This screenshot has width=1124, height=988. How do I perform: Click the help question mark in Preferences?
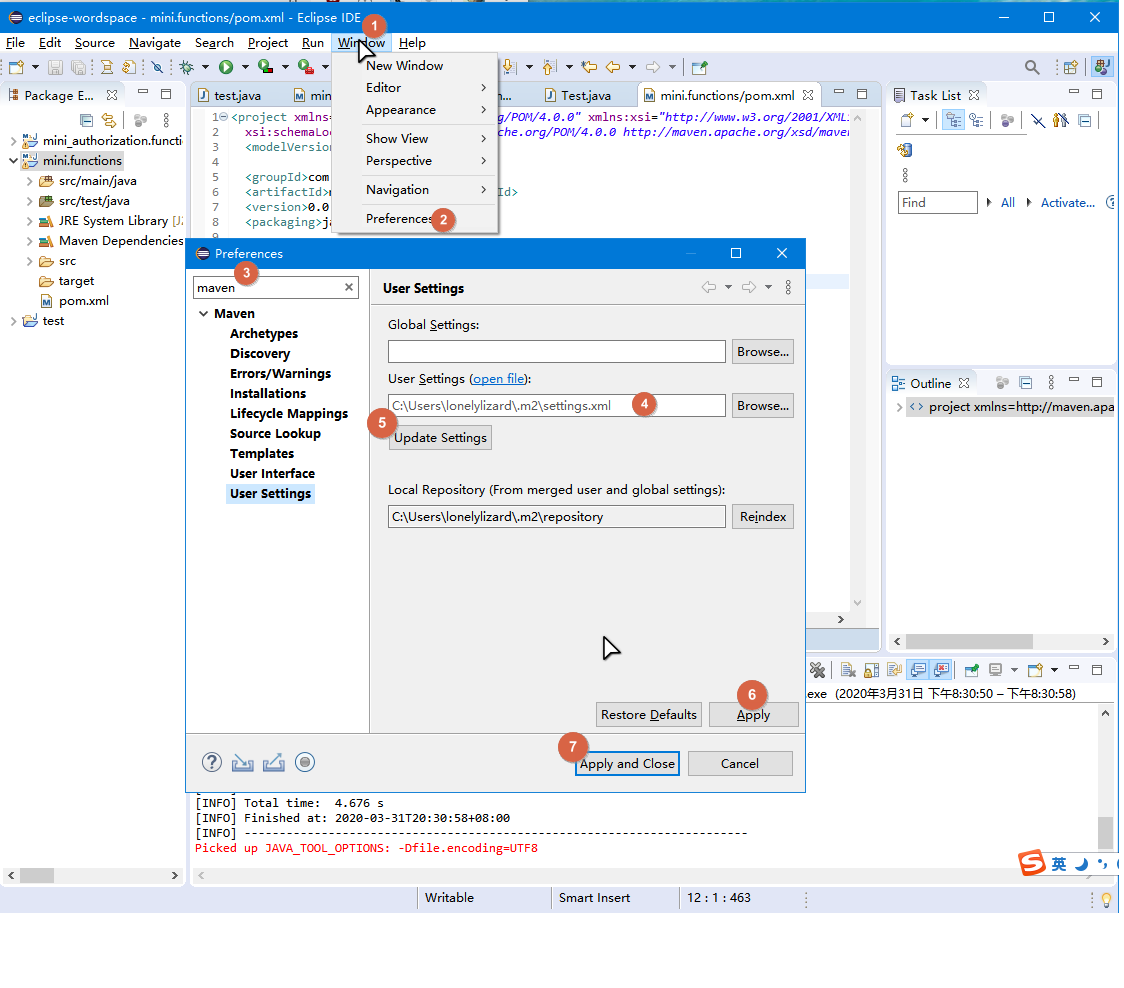[211, 762]
